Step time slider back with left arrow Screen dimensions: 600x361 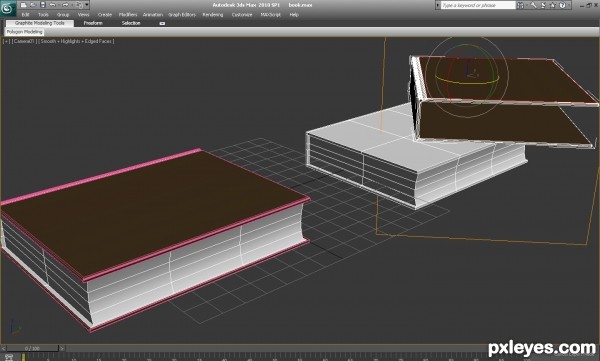coord(3,348)
